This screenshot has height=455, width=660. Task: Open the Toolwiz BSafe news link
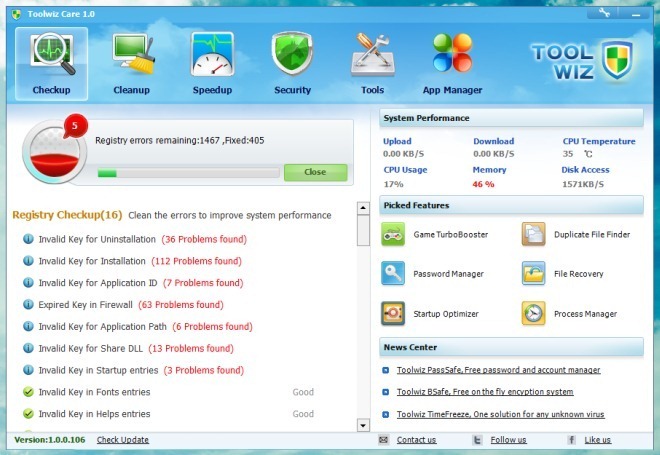coord(485,392)
